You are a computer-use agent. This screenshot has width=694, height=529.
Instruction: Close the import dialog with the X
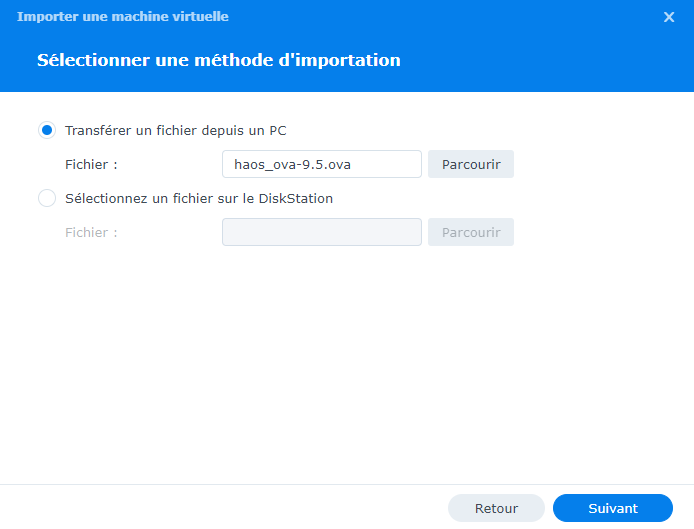[x=669, y=17]
